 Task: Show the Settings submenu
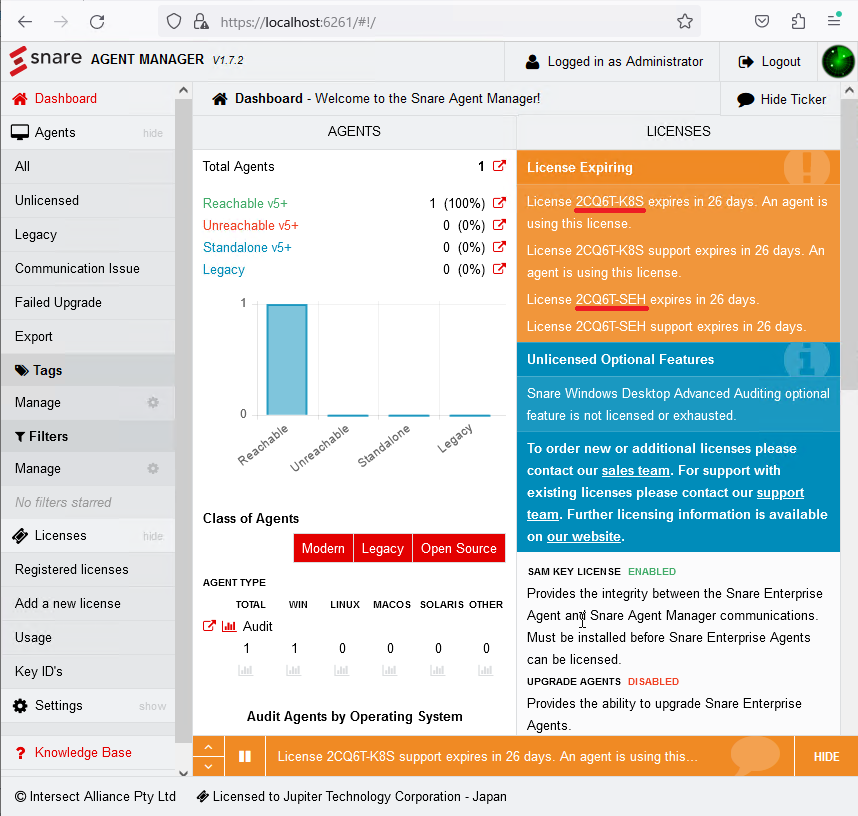click(152, 706)
